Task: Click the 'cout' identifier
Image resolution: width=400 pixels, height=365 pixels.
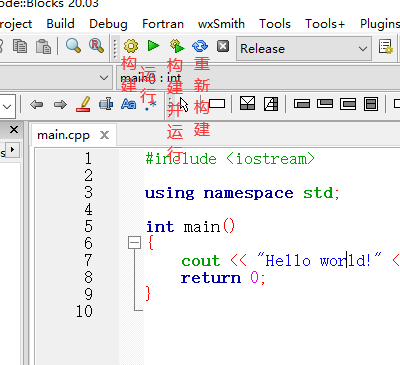Action: click(x=201, y=261)
